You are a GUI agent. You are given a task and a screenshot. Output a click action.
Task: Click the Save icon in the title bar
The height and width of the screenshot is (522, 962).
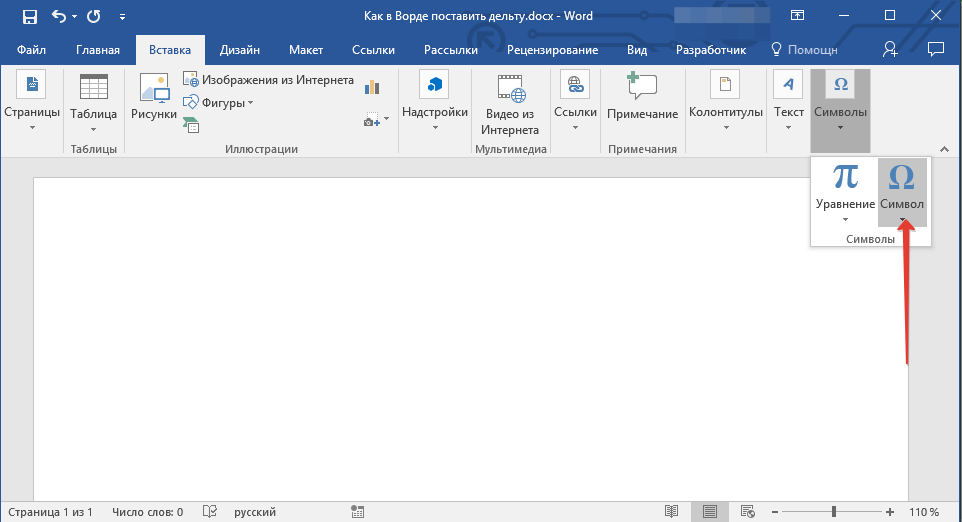click(30, 16)
